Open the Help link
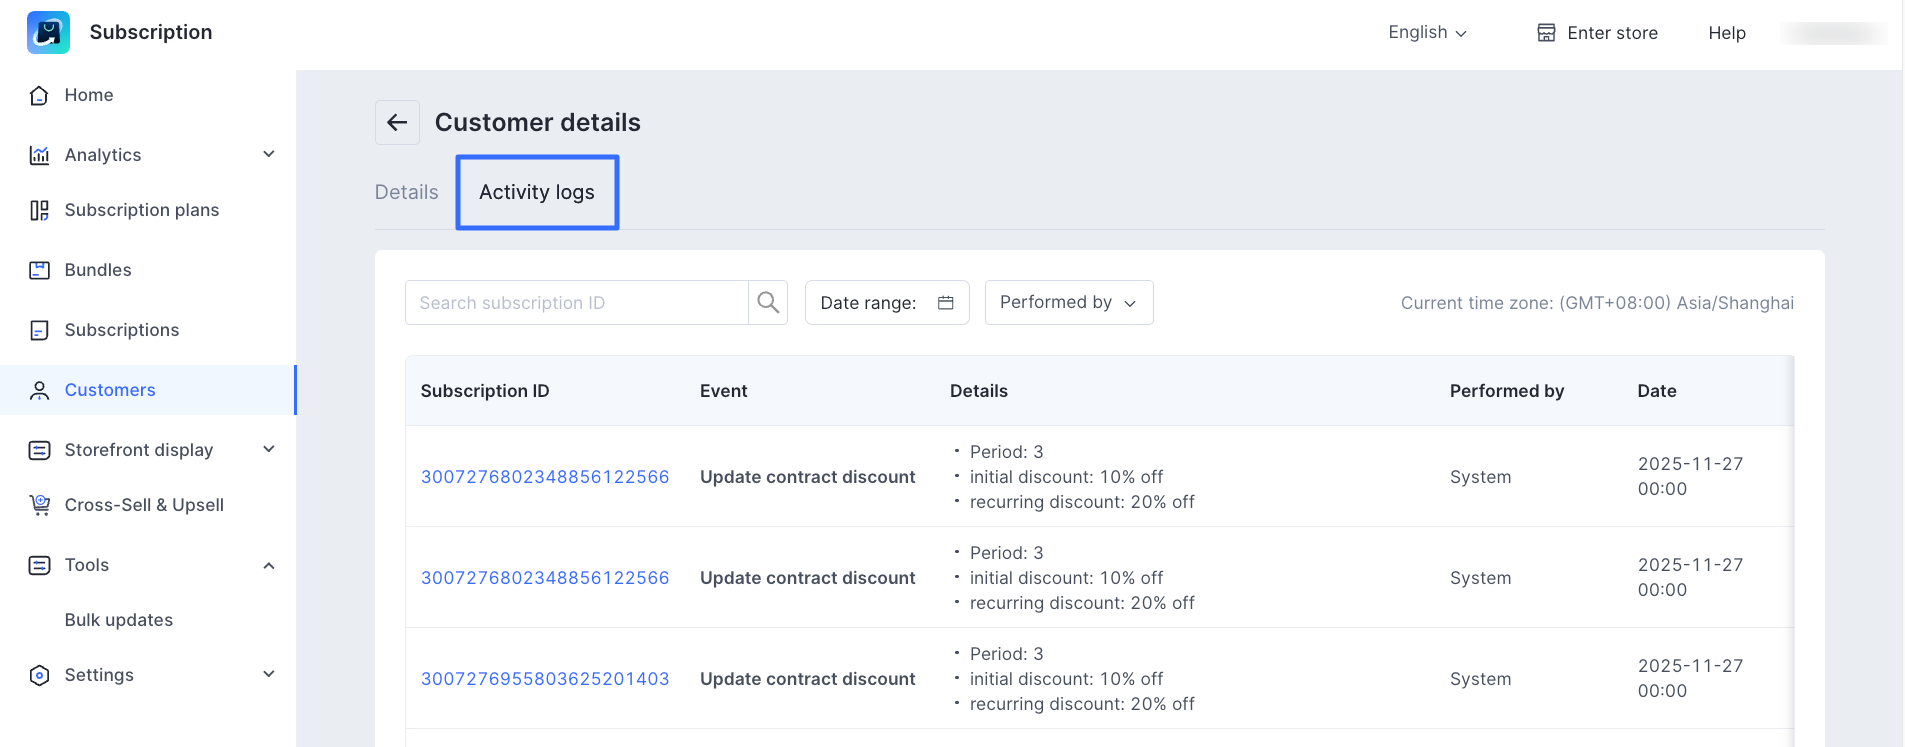This screenshot has width=1905, height=747. coord(1726,33)
